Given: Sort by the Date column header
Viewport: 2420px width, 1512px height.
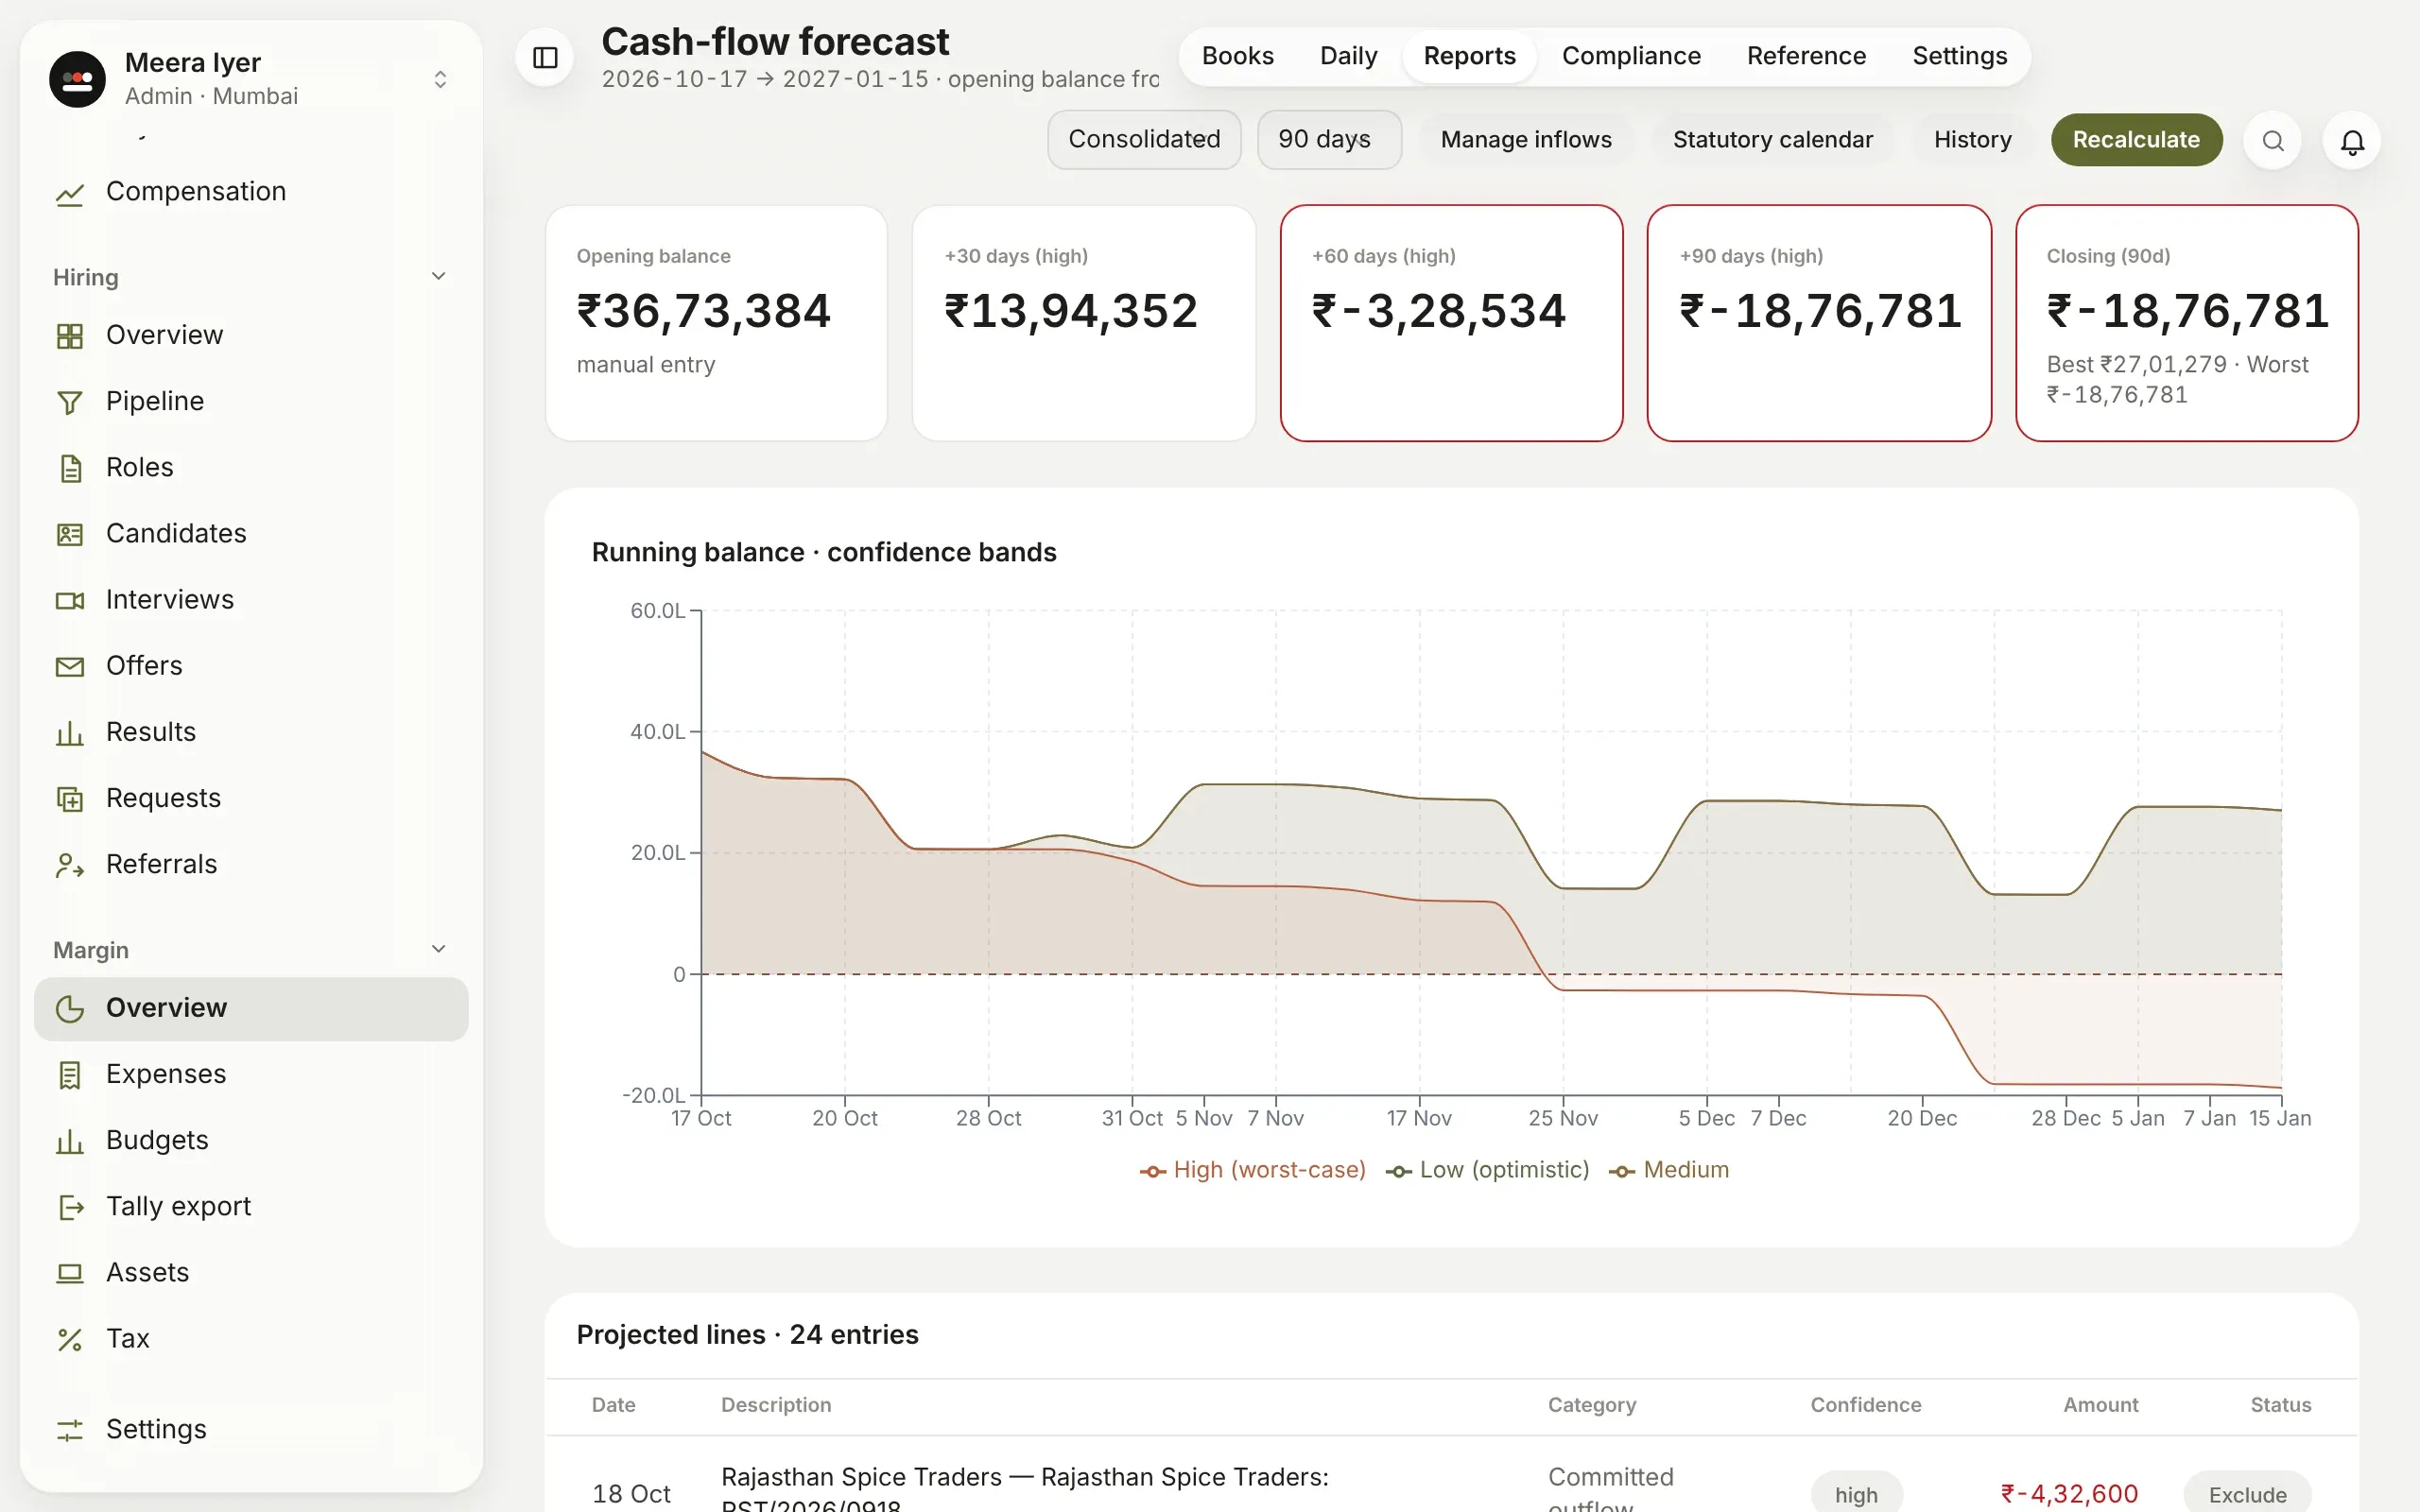Looking at the screenshot, I should (613, 1405).
